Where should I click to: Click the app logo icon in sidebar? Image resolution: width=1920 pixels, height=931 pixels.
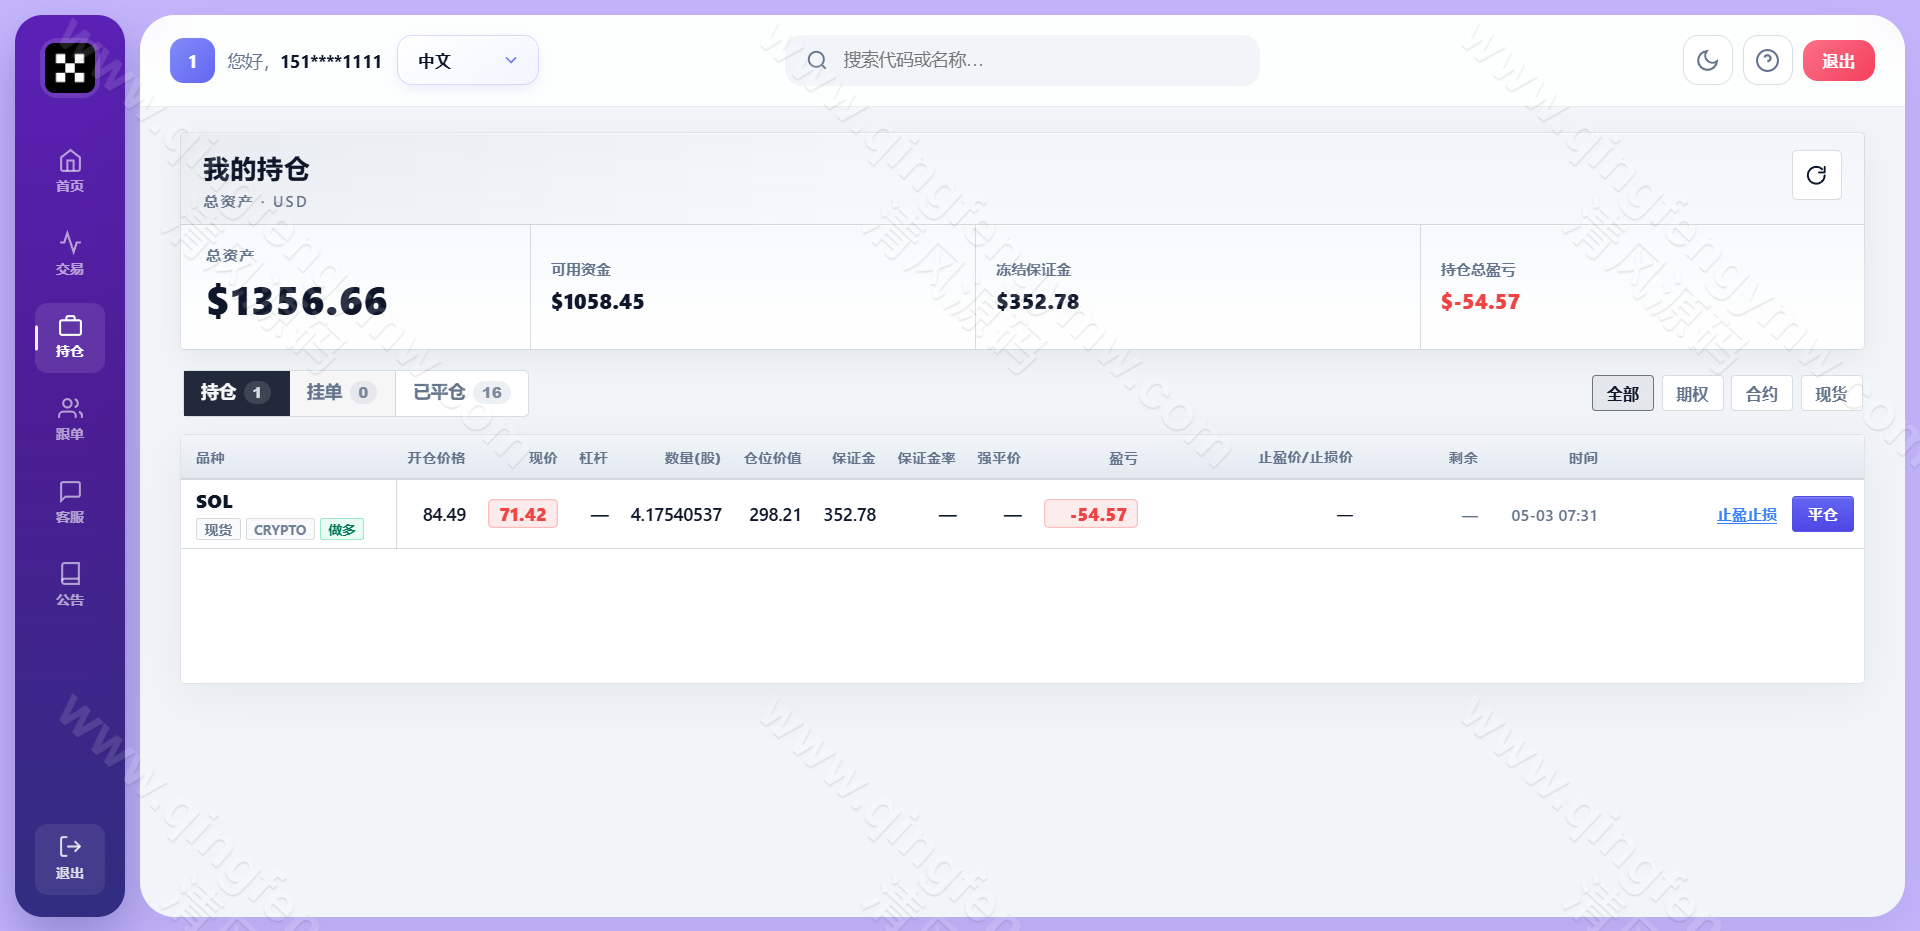70,68
